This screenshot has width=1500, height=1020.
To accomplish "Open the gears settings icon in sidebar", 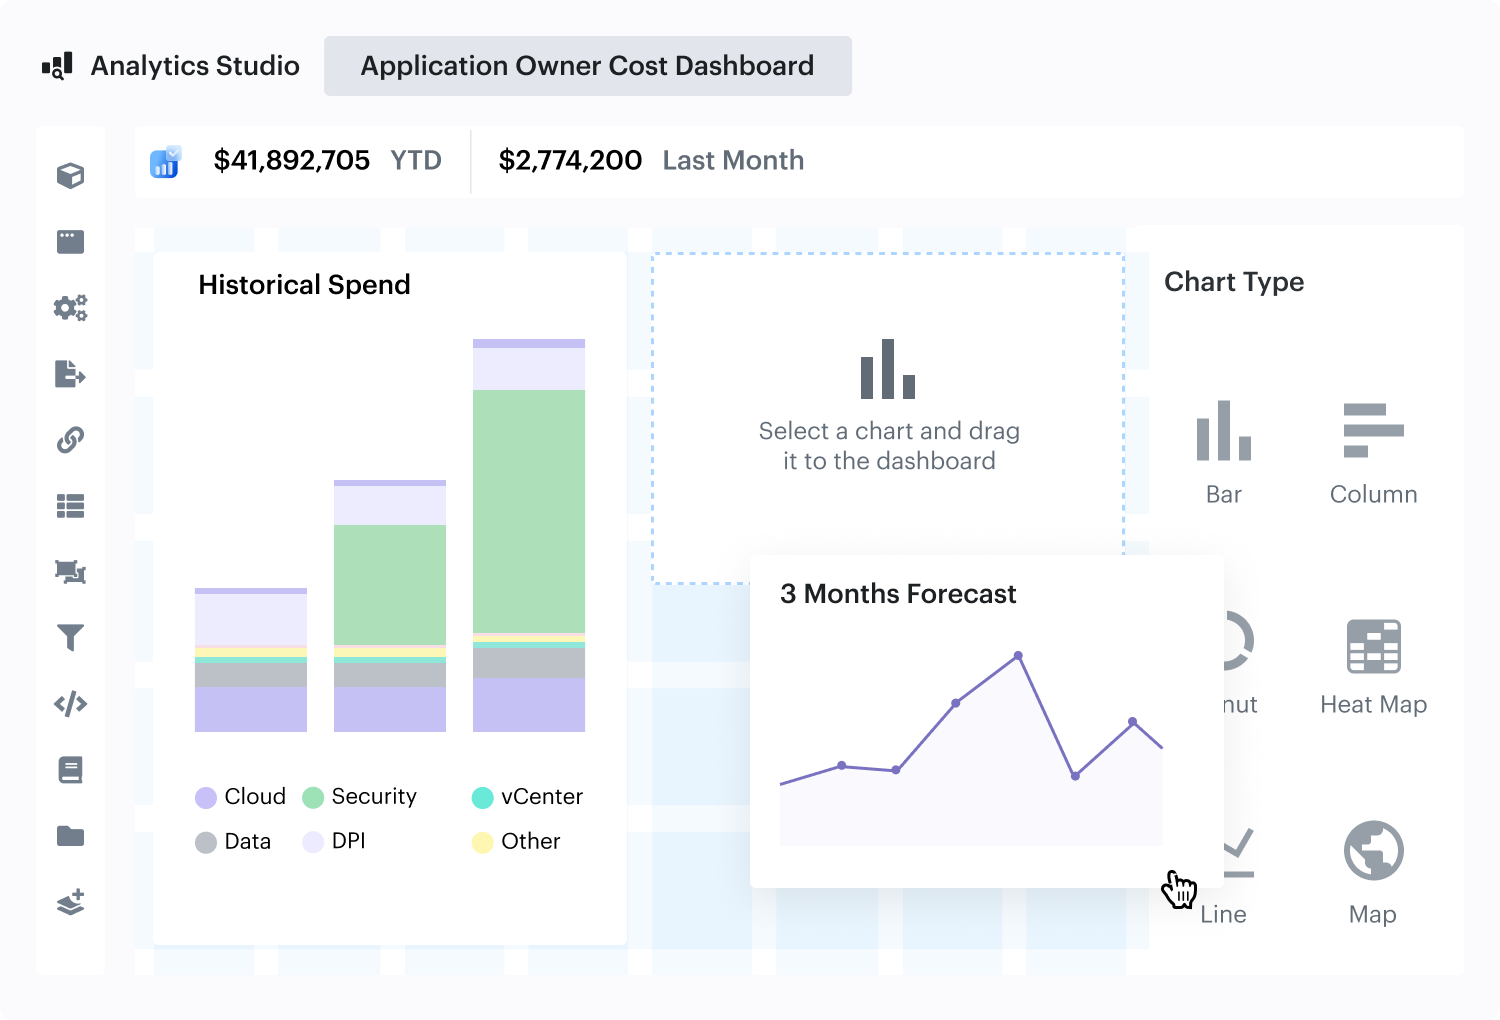I will [70, 307].
